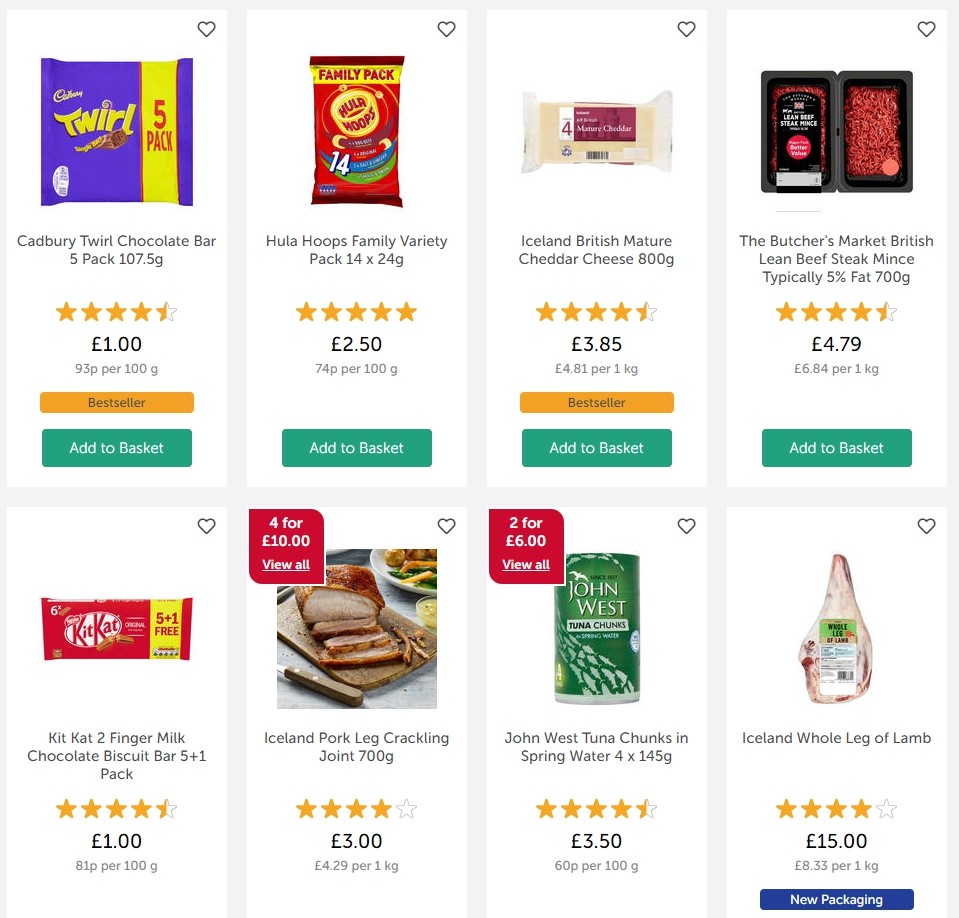Open the Hula Hoops Family Variety Pack page
959x918 pixels.
pos(356,249)
